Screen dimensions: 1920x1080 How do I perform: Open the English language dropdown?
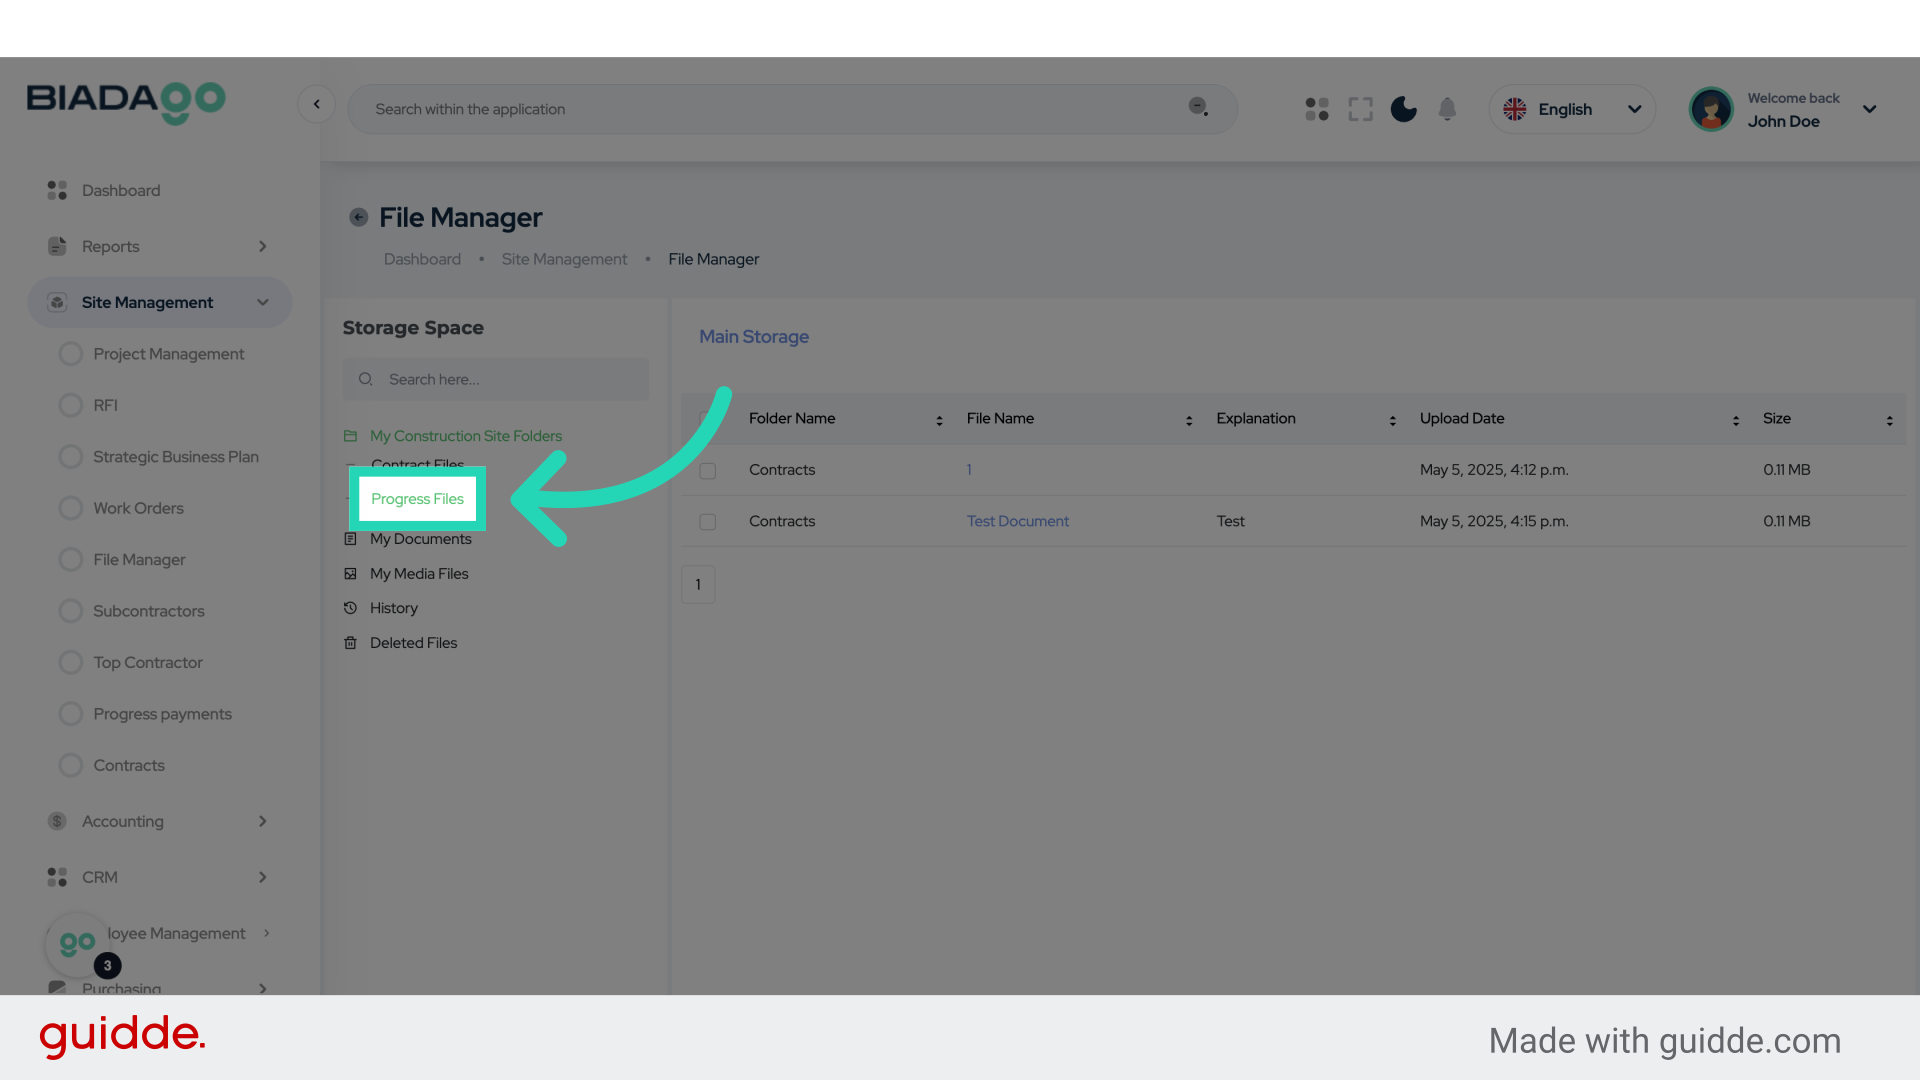tap(1572, 109)
